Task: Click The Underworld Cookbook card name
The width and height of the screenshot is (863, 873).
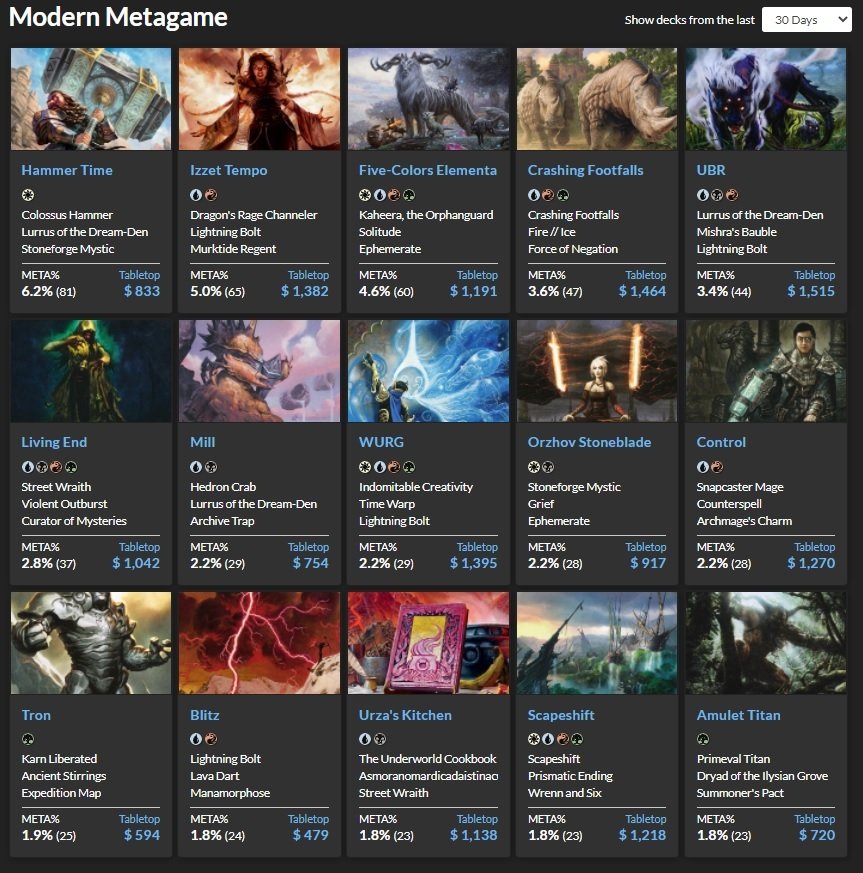Action: click(x=427, y=759)
